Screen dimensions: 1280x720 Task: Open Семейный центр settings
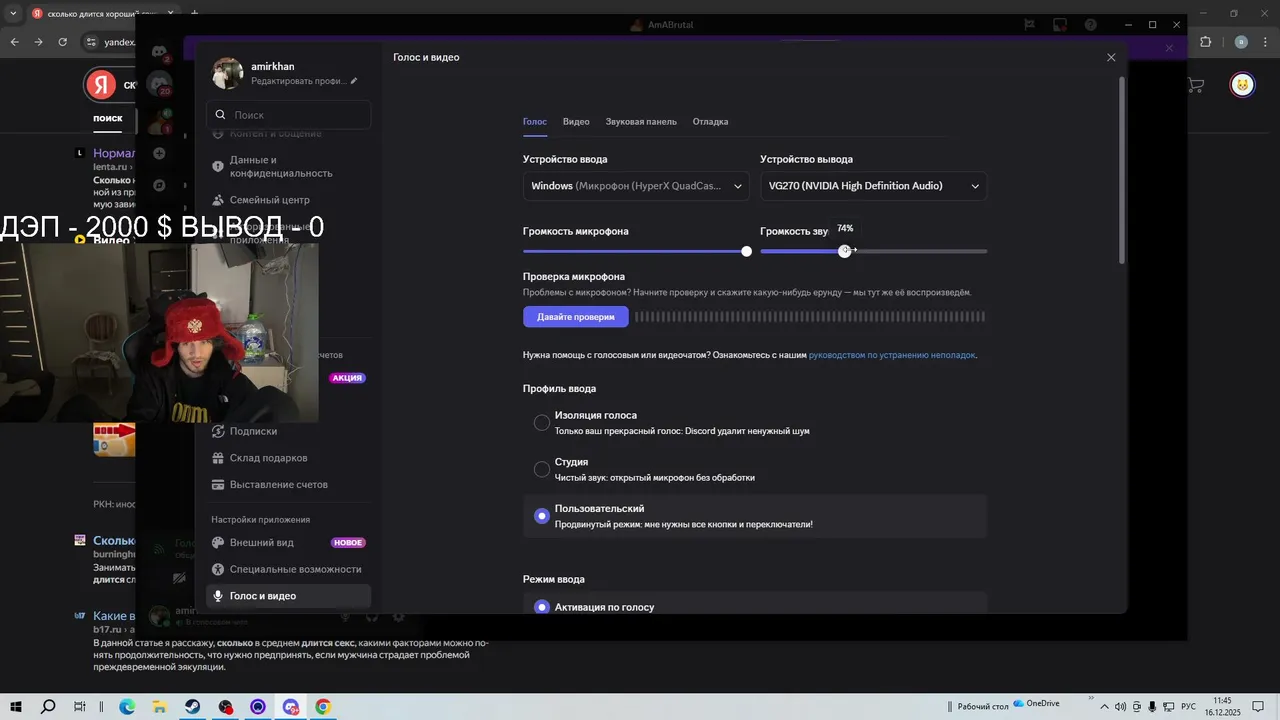289,200
